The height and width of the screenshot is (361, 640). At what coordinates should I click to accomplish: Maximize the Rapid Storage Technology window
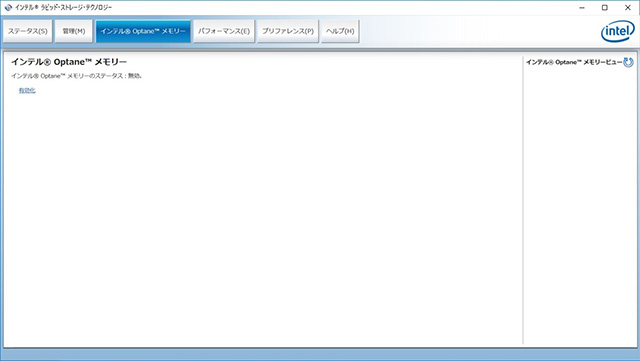pyautogui.click(x=605, y=7)
